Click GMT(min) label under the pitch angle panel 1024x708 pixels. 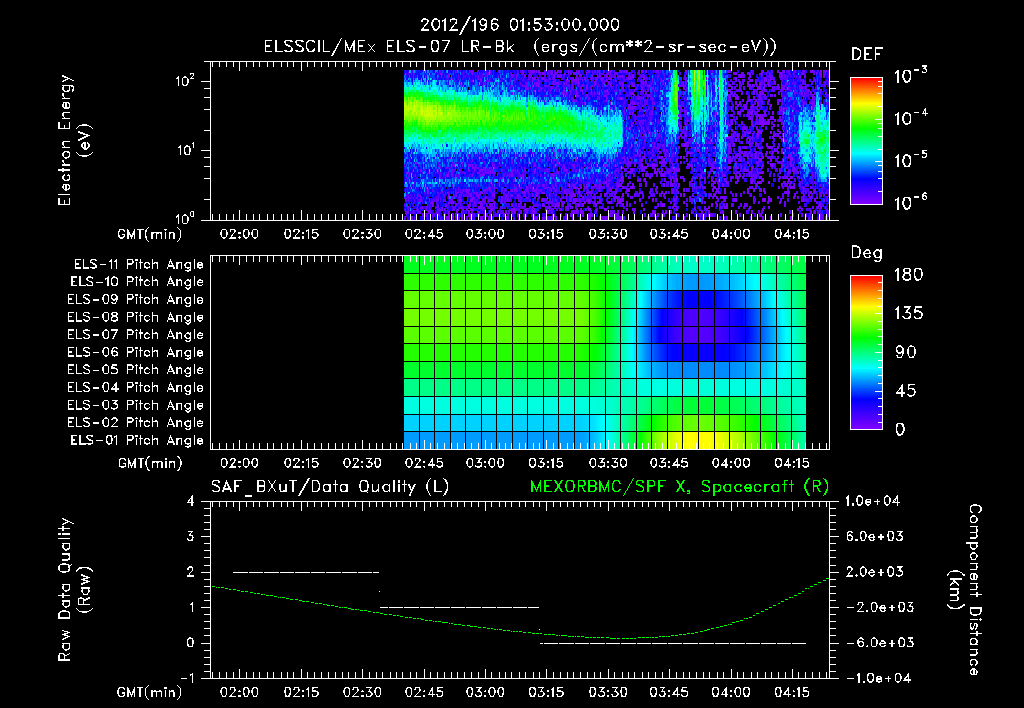(150, 463)
